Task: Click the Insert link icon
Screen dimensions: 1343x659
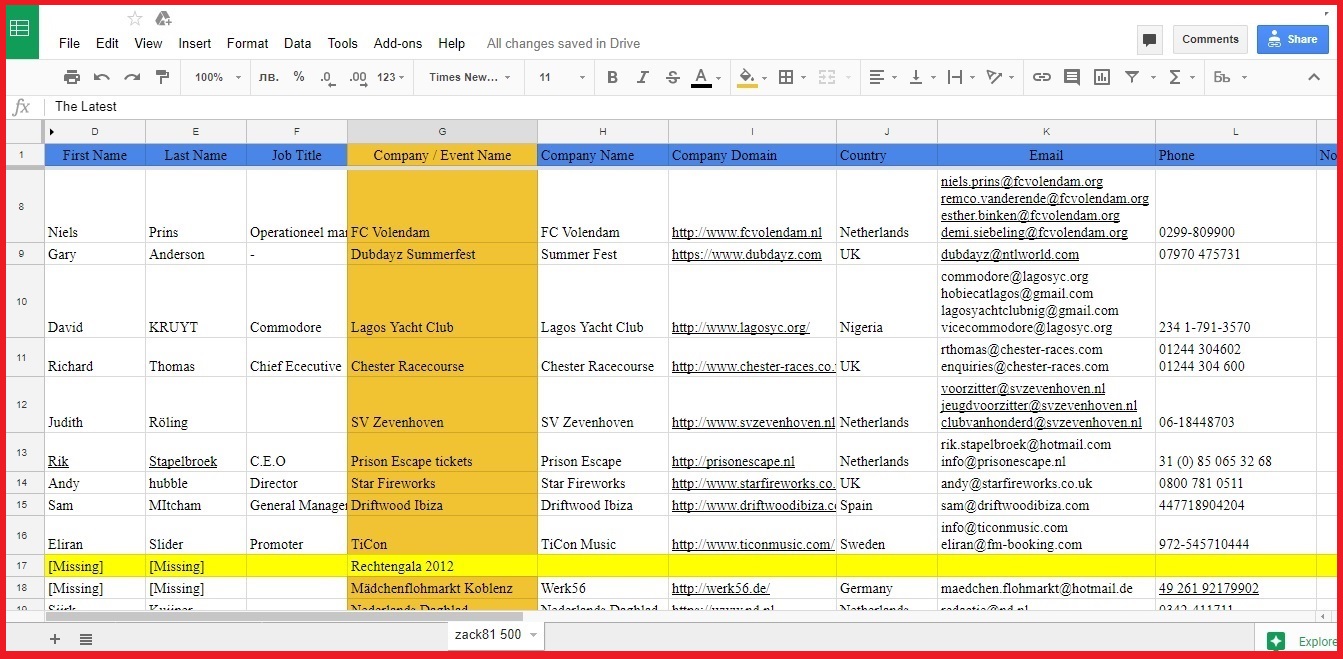Action: pyautogui.click(x=1042, y=77)
